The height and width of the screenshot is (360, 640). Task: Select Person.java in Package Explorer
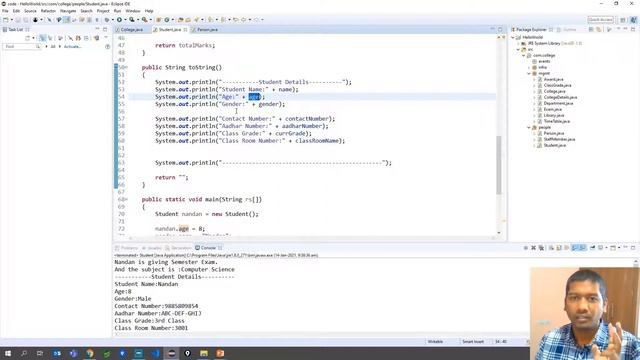pos(553,133)
